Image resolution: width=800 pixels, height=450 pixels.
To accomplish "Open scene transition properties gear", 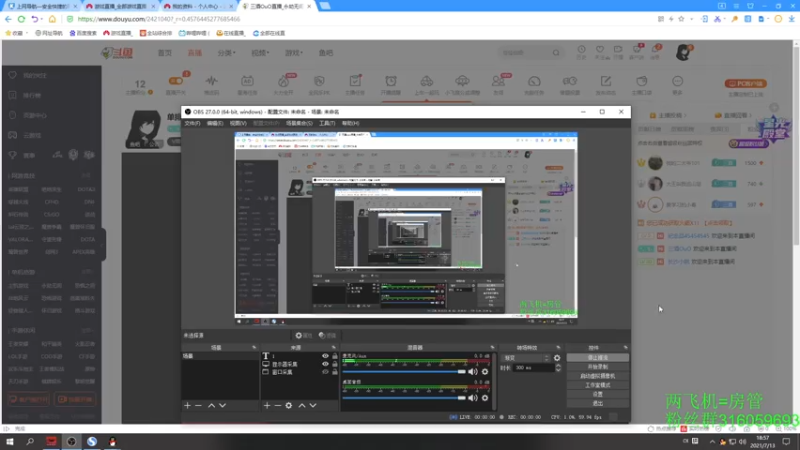I will pos(557,358).
